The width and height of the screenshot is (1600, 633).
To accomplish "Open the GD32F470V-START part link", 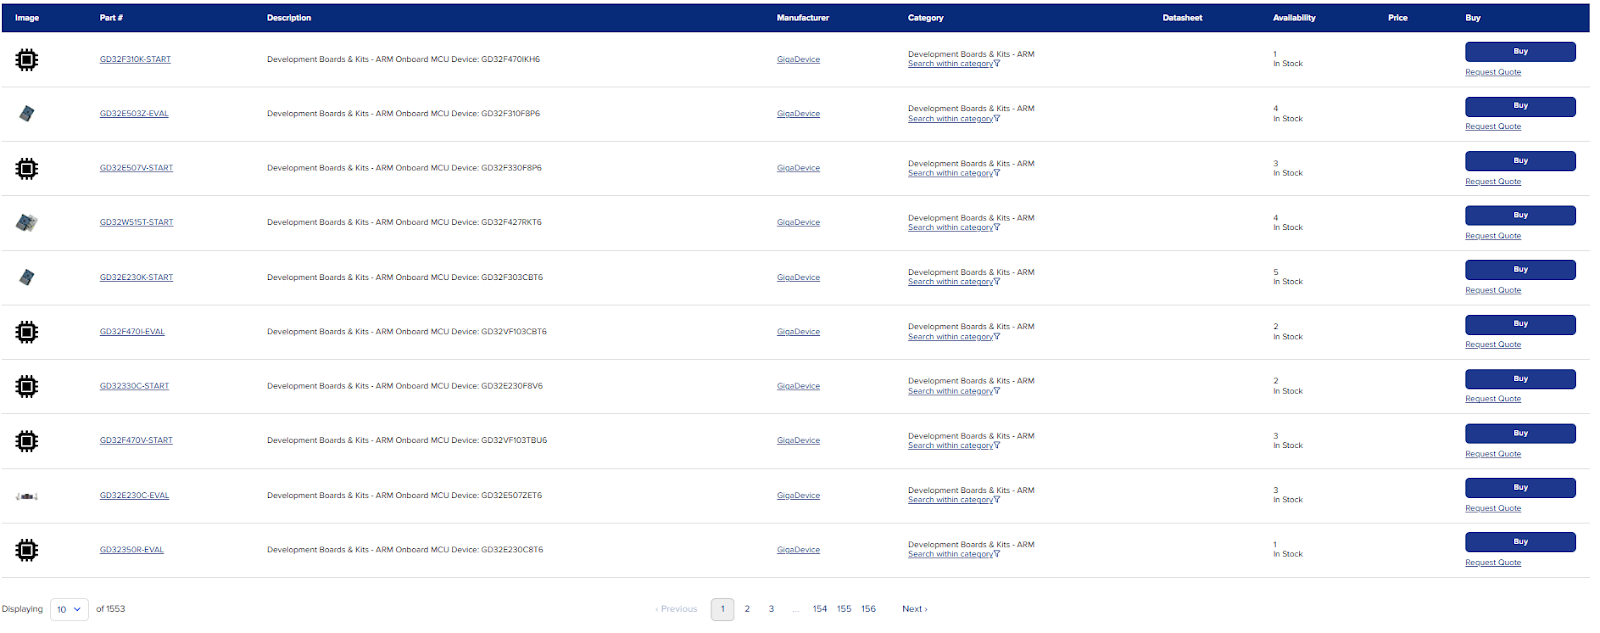I will [136, 440].
